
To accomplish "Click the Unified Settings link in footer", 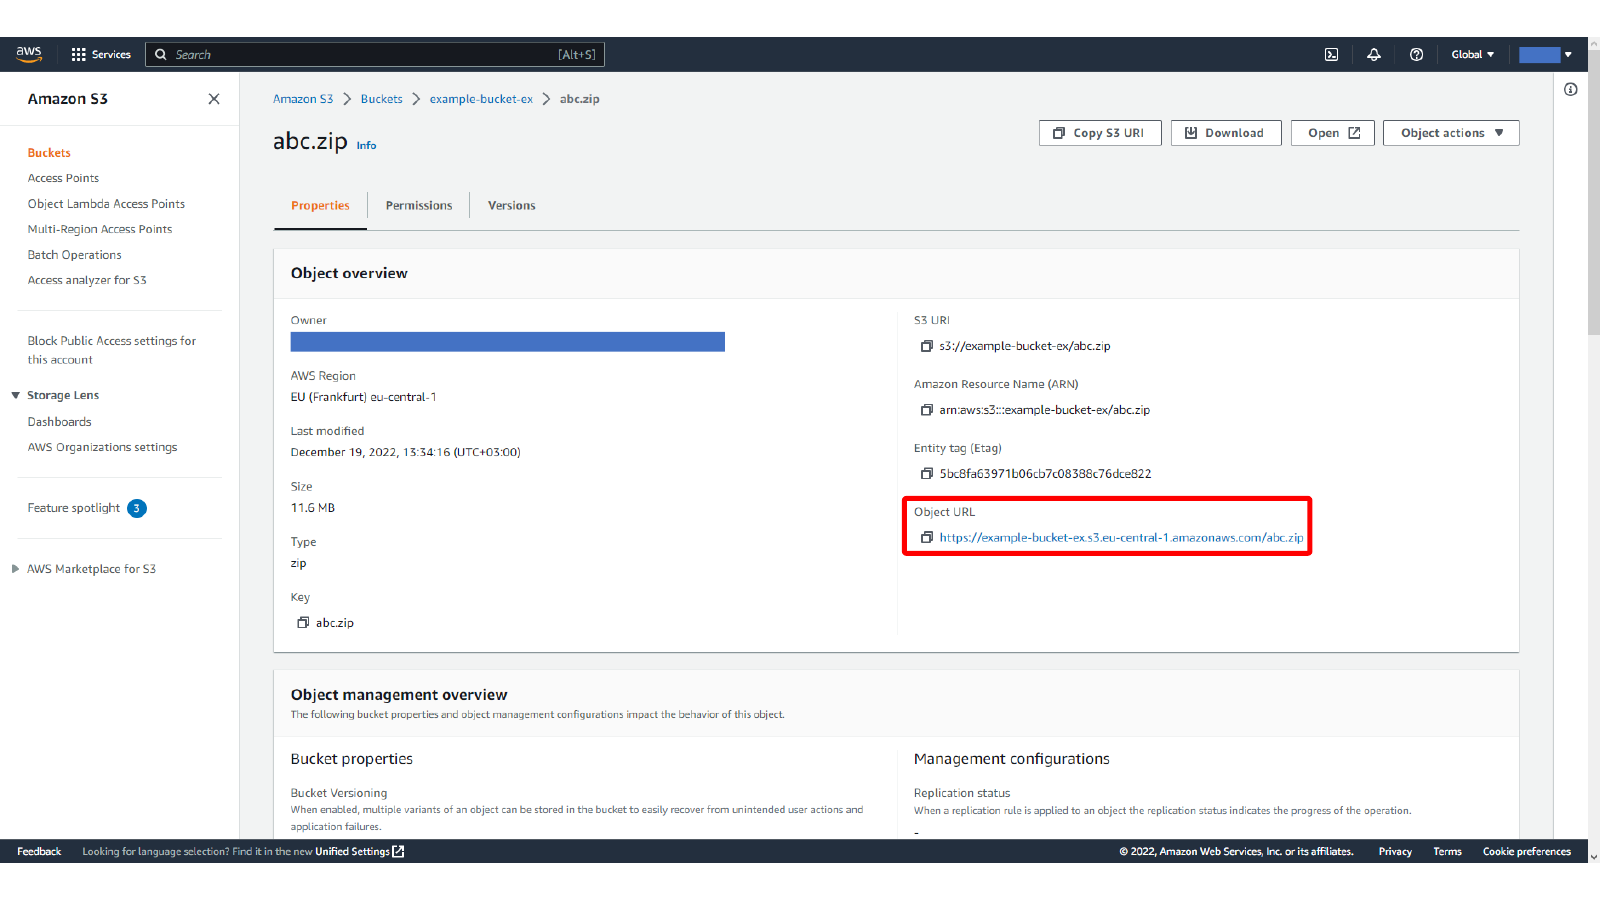I will (x=352, y=852).
